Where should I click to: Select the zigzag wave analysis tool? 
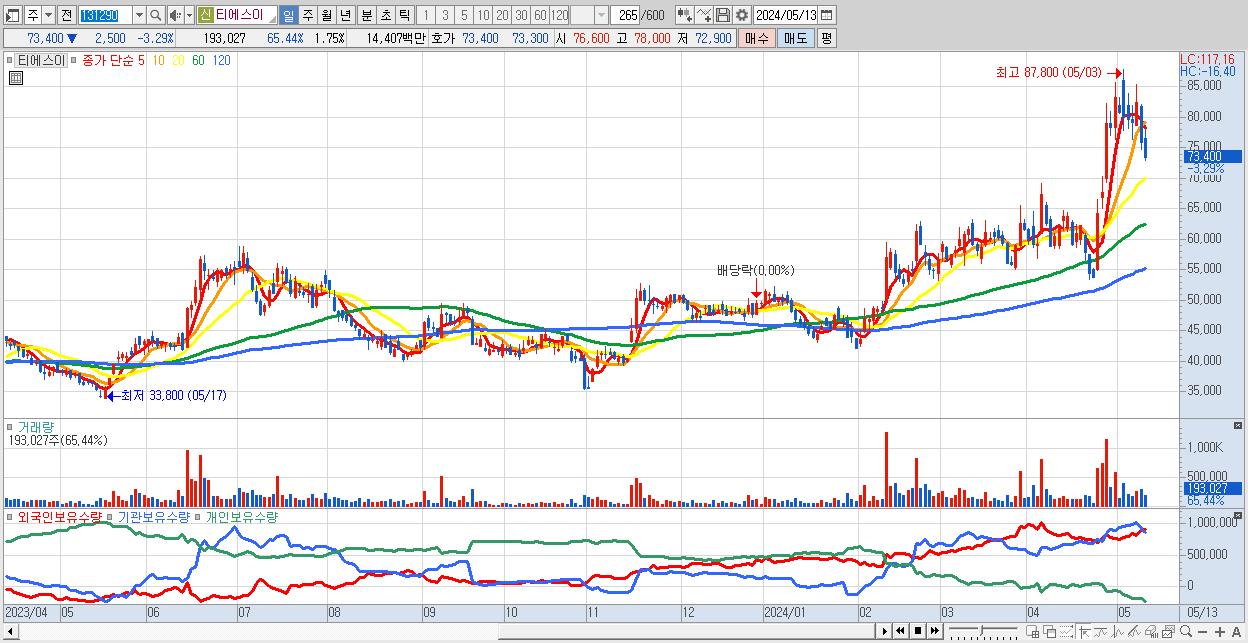point(1118,631)
